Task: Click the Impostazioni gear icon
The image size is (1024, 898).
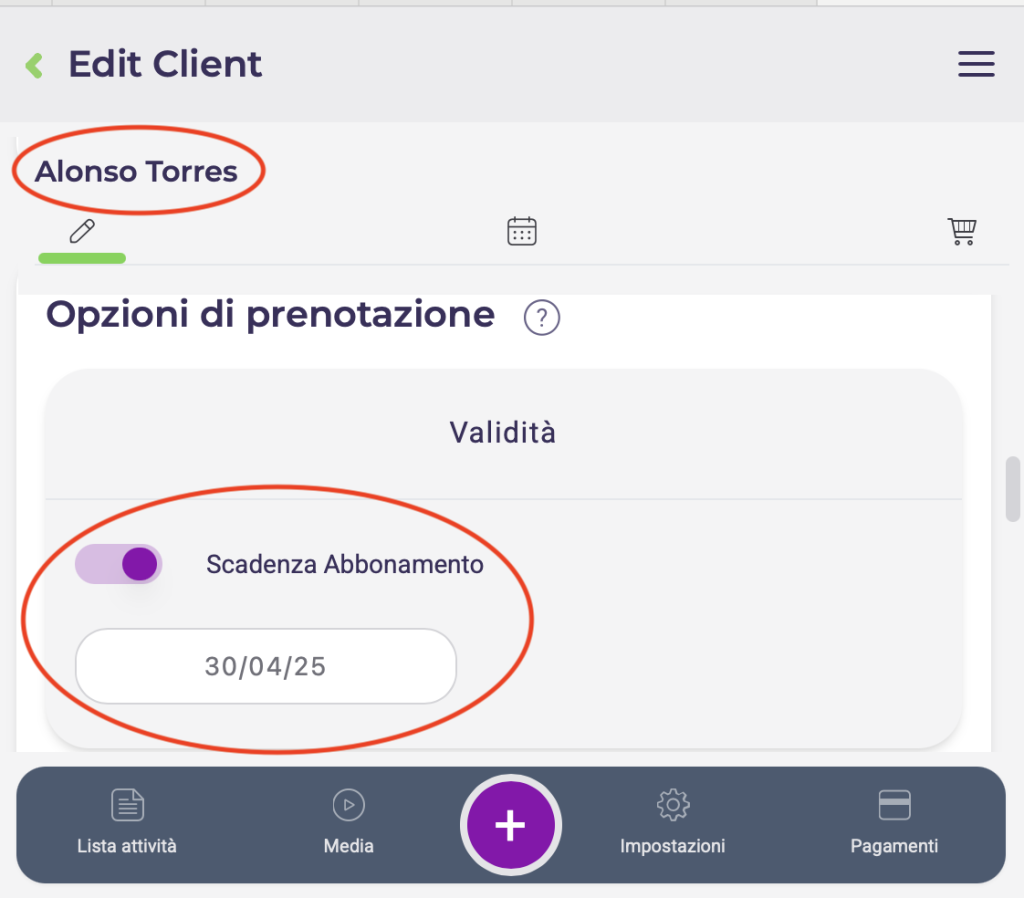Action: [672, 804]
